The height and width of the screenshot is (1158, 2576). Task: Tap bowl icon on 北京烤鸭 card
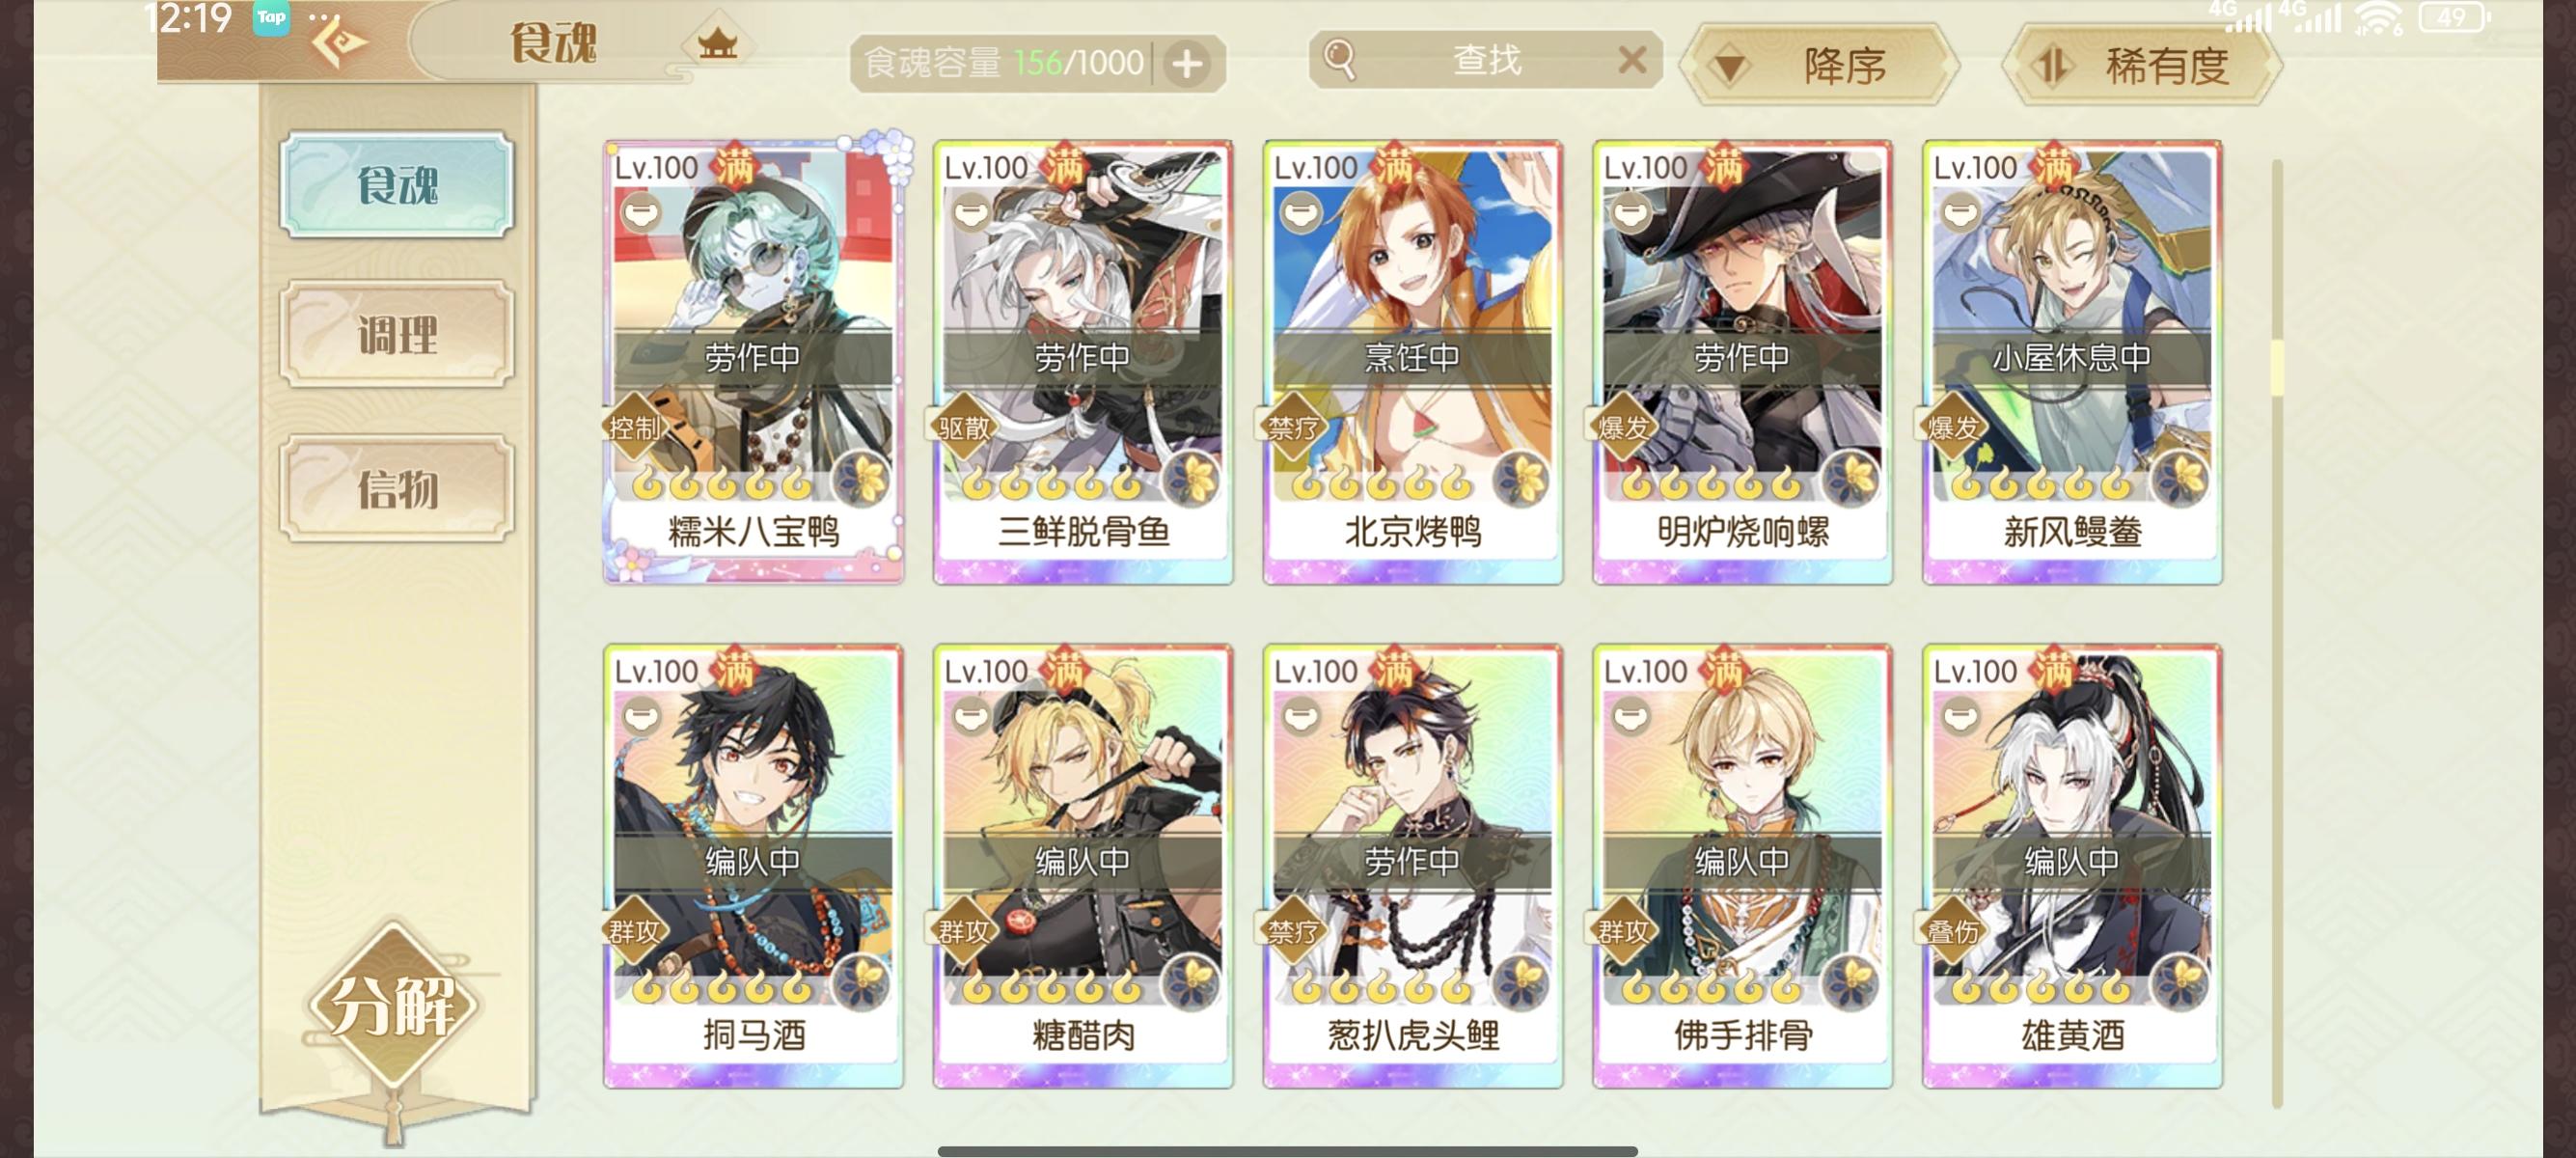[1301, 213]
